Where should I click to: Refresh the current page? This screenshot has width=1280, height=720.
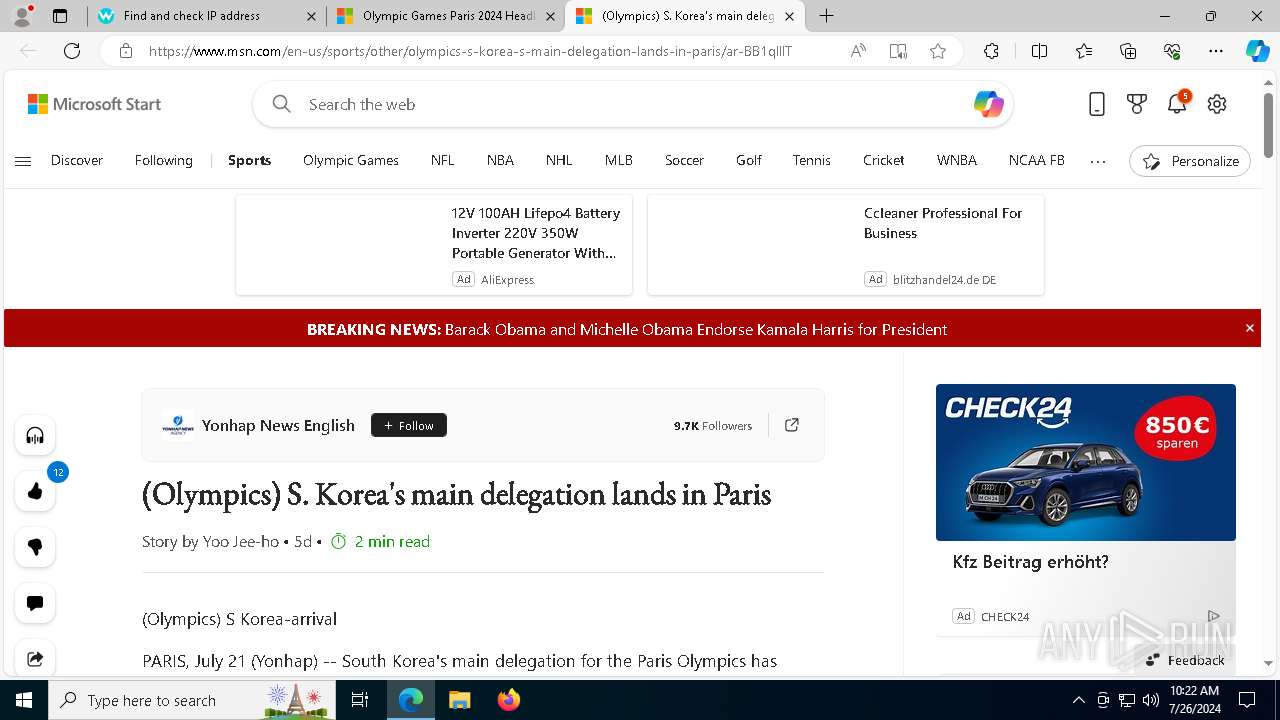coord(72,51)
